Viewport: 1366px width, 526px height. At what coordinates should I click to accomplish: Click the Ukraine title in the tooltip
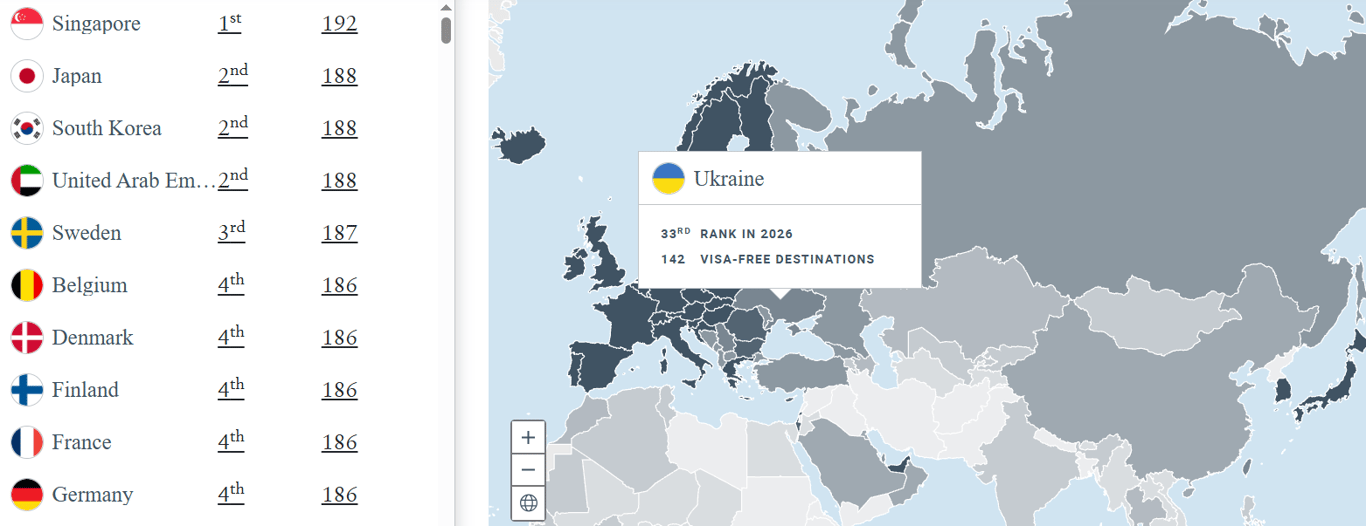tap(729, 179)
